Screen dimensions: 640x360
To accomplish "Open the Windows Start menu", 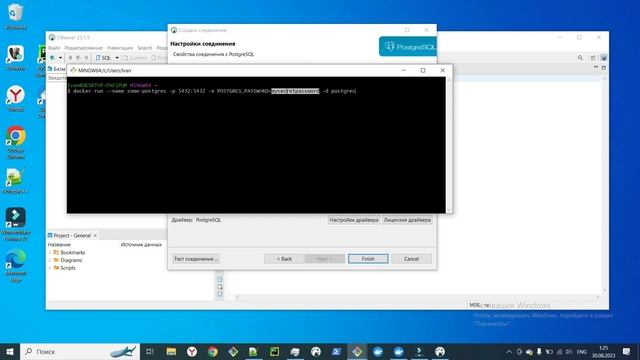I will (x=10, y=351).
